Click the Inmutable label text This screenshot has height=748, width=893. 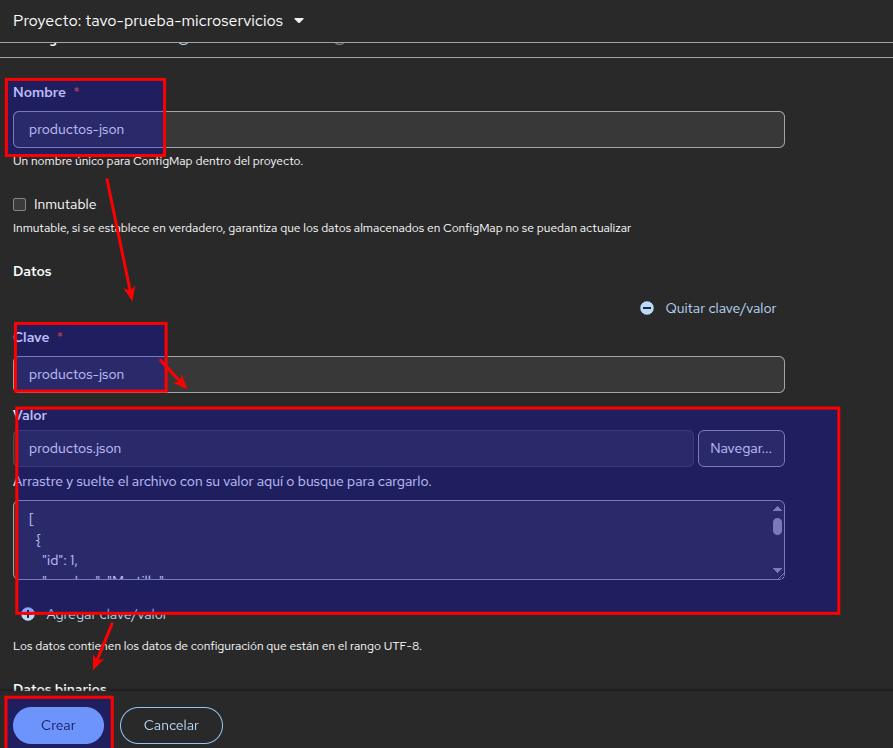[65, 204]
